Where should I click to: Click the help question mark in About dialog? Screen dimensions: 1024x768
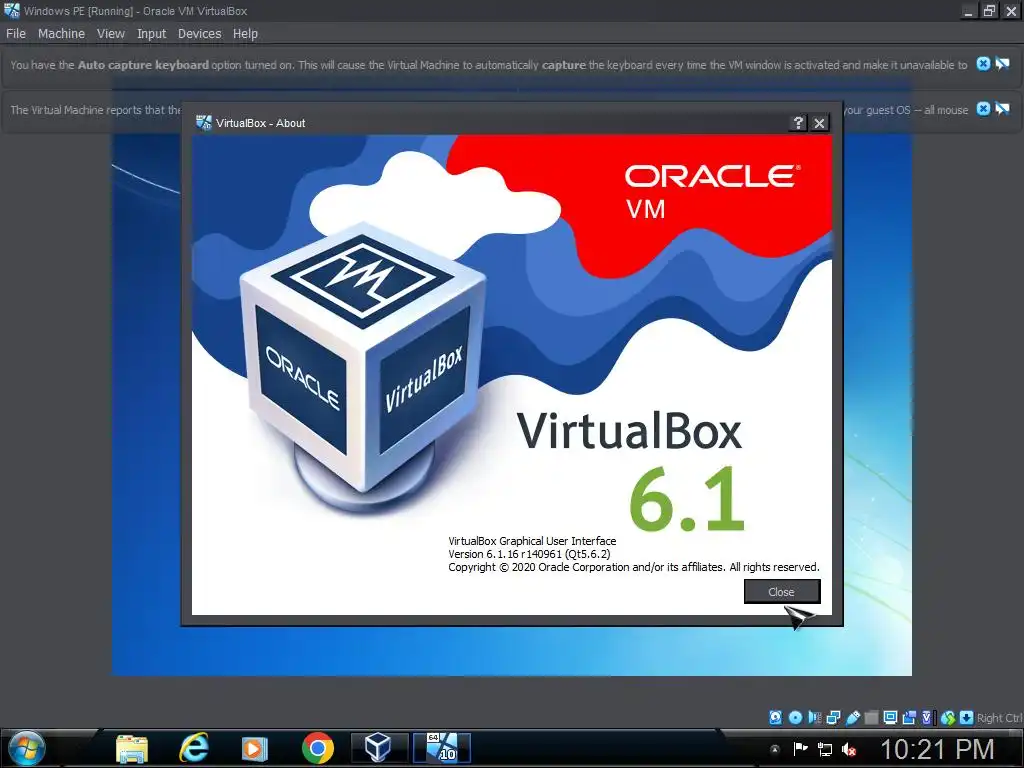point(798,123)
